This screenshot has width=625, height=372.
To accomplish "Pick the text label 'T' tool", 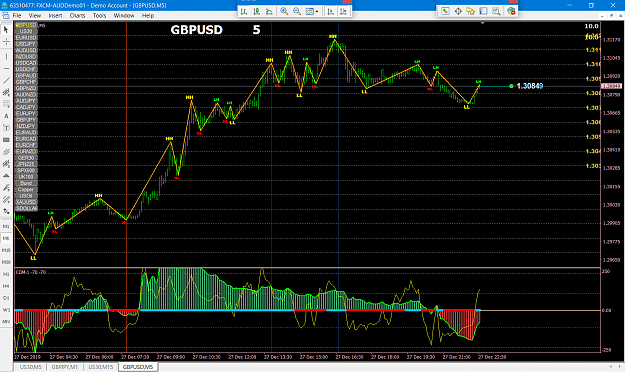I will [6, 128].
